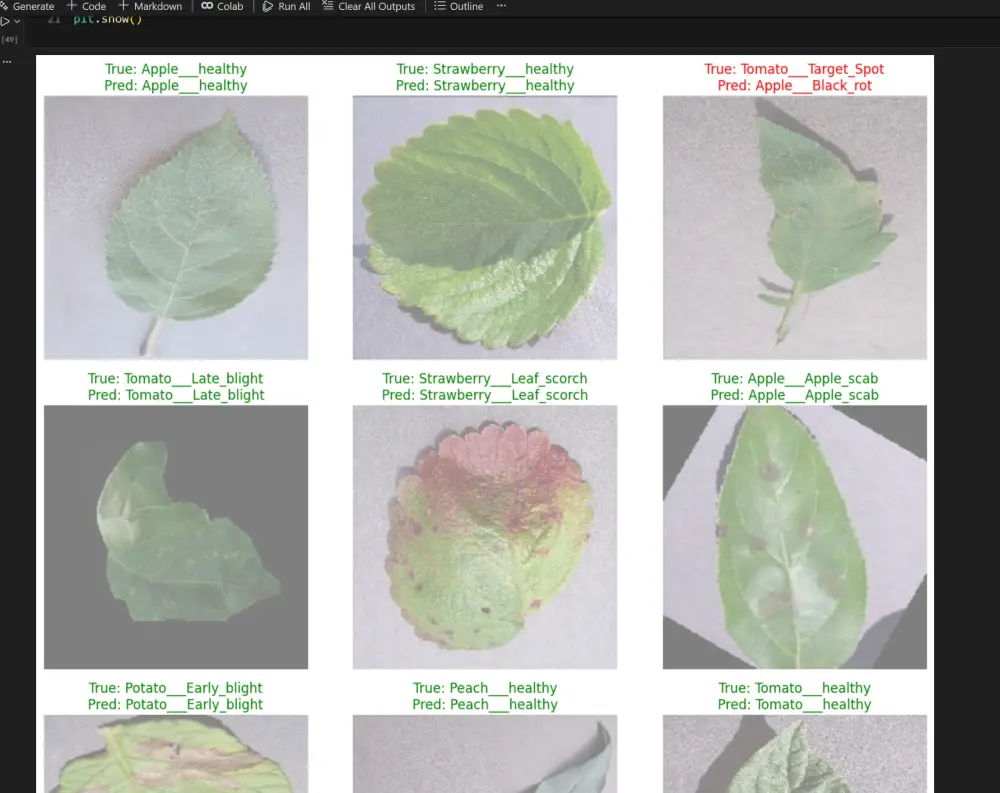
Task: Click the Colab infinity logo icon
Action: tap(207, 6)
